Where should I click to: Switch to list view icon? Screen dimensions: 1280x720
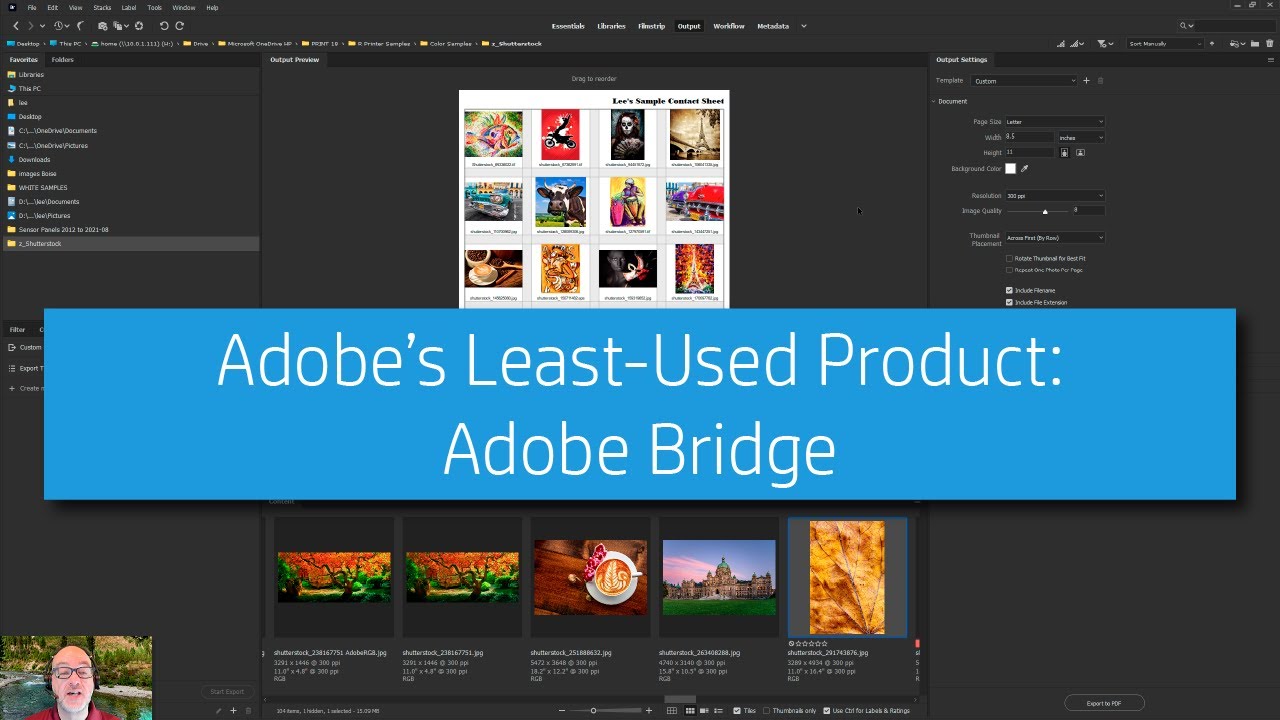click(718, 710)
